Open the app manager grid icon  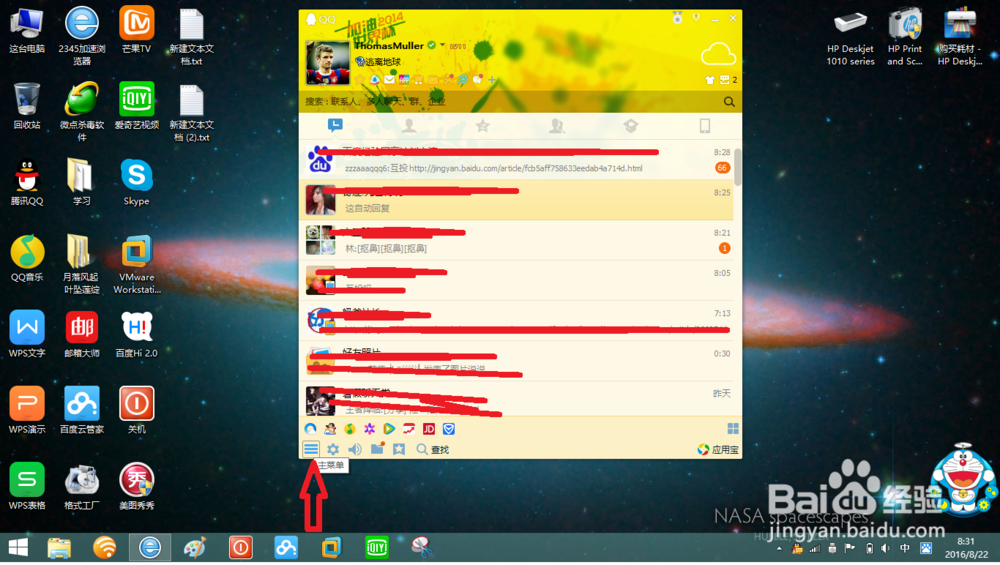click(x=733, y=429)
